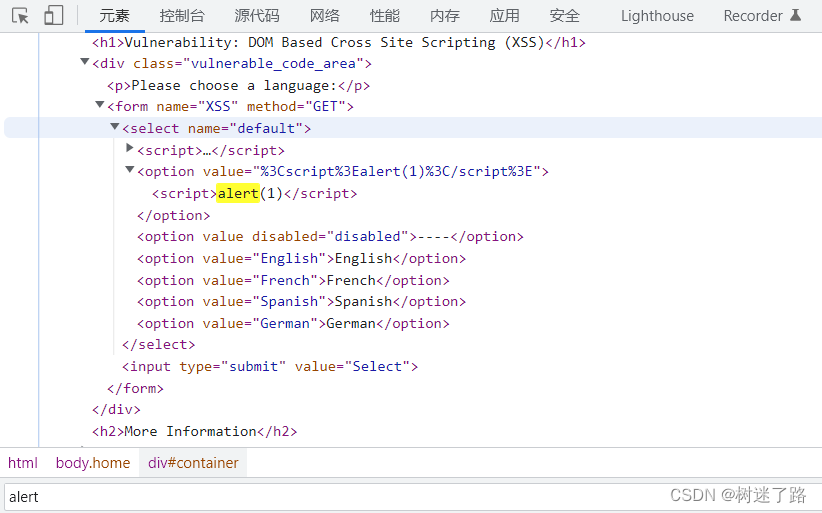Switch to the 网络 tab
Image resolution: width=822 pixels, height=513 pixels.
(325, 16)
